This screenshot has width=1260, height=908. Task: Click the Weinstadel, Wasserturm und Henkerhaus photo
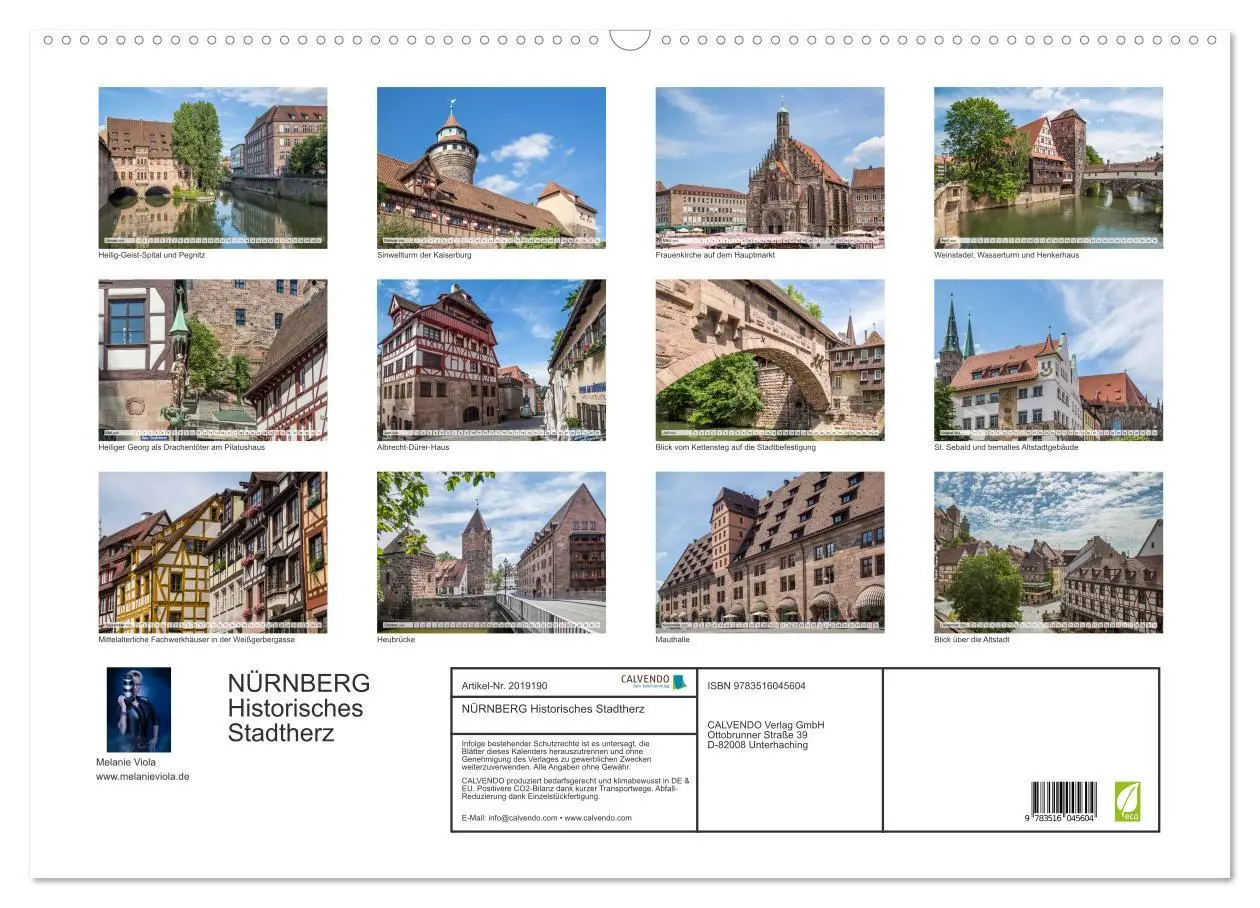1048,167
